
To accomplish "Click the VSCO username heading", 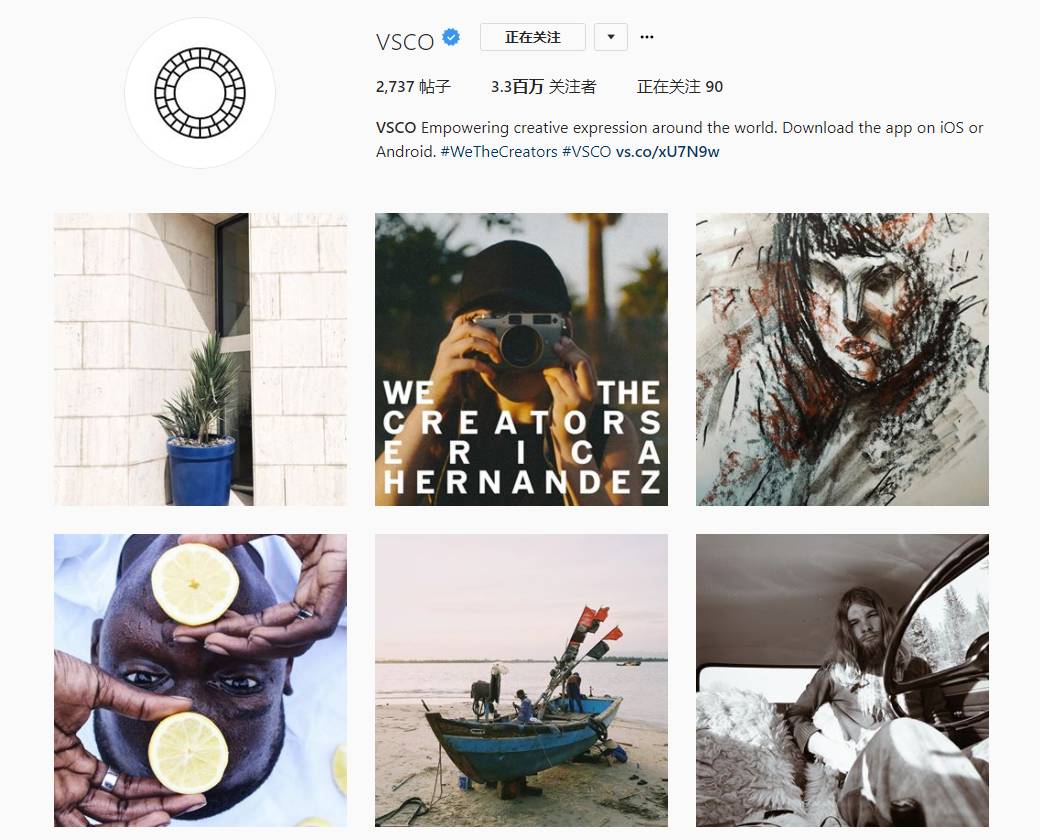I will point(405,42).
